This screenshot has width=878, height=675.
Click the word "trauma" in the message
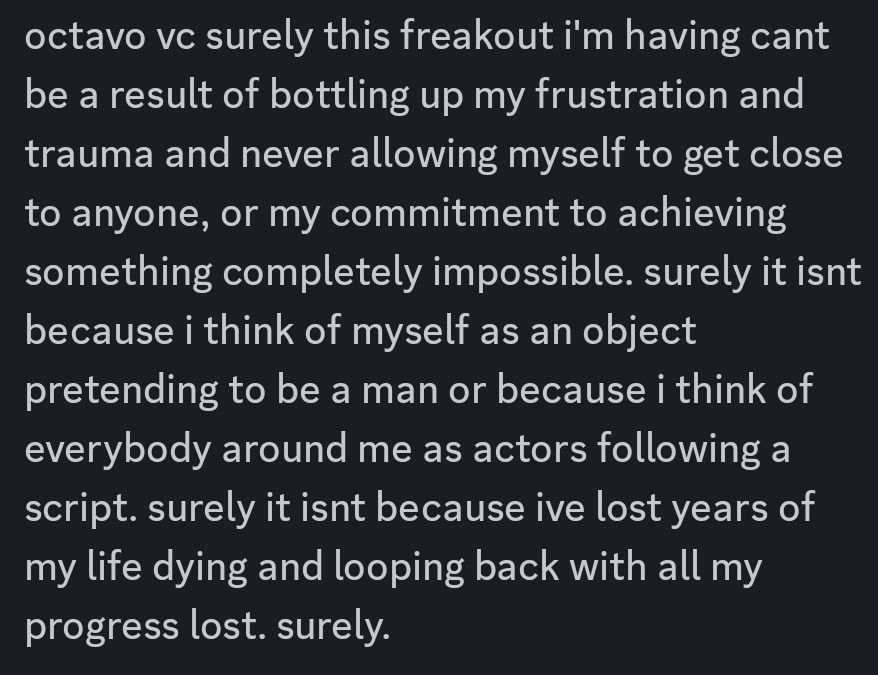89,153
